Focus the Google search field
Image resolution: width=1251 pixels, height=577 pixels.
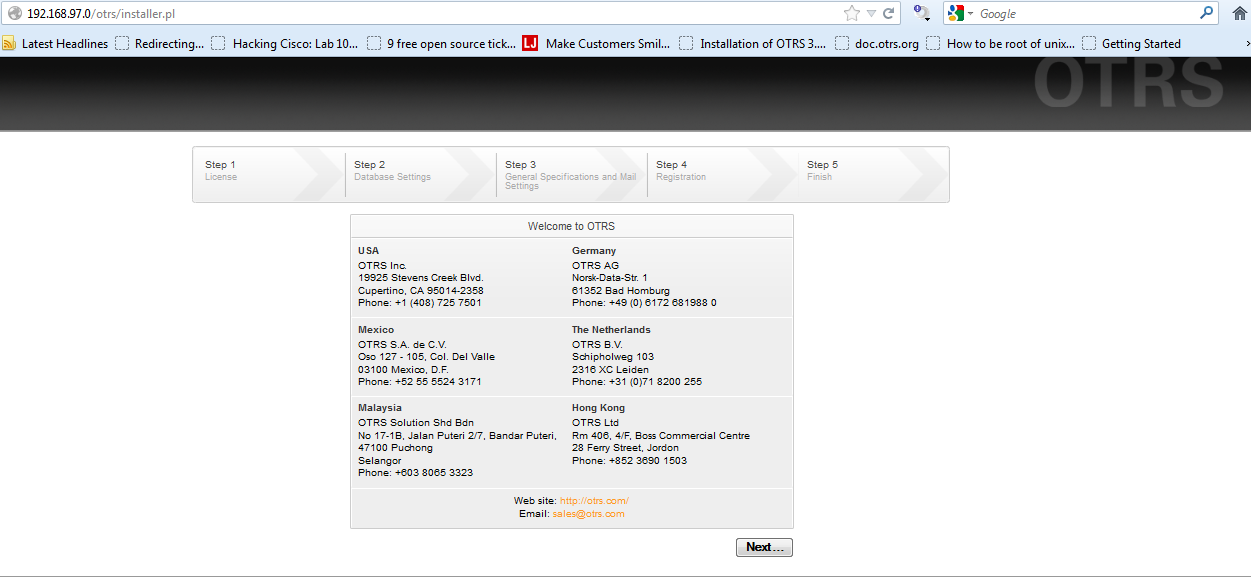pyautogui.click(x=1087, y=14)
